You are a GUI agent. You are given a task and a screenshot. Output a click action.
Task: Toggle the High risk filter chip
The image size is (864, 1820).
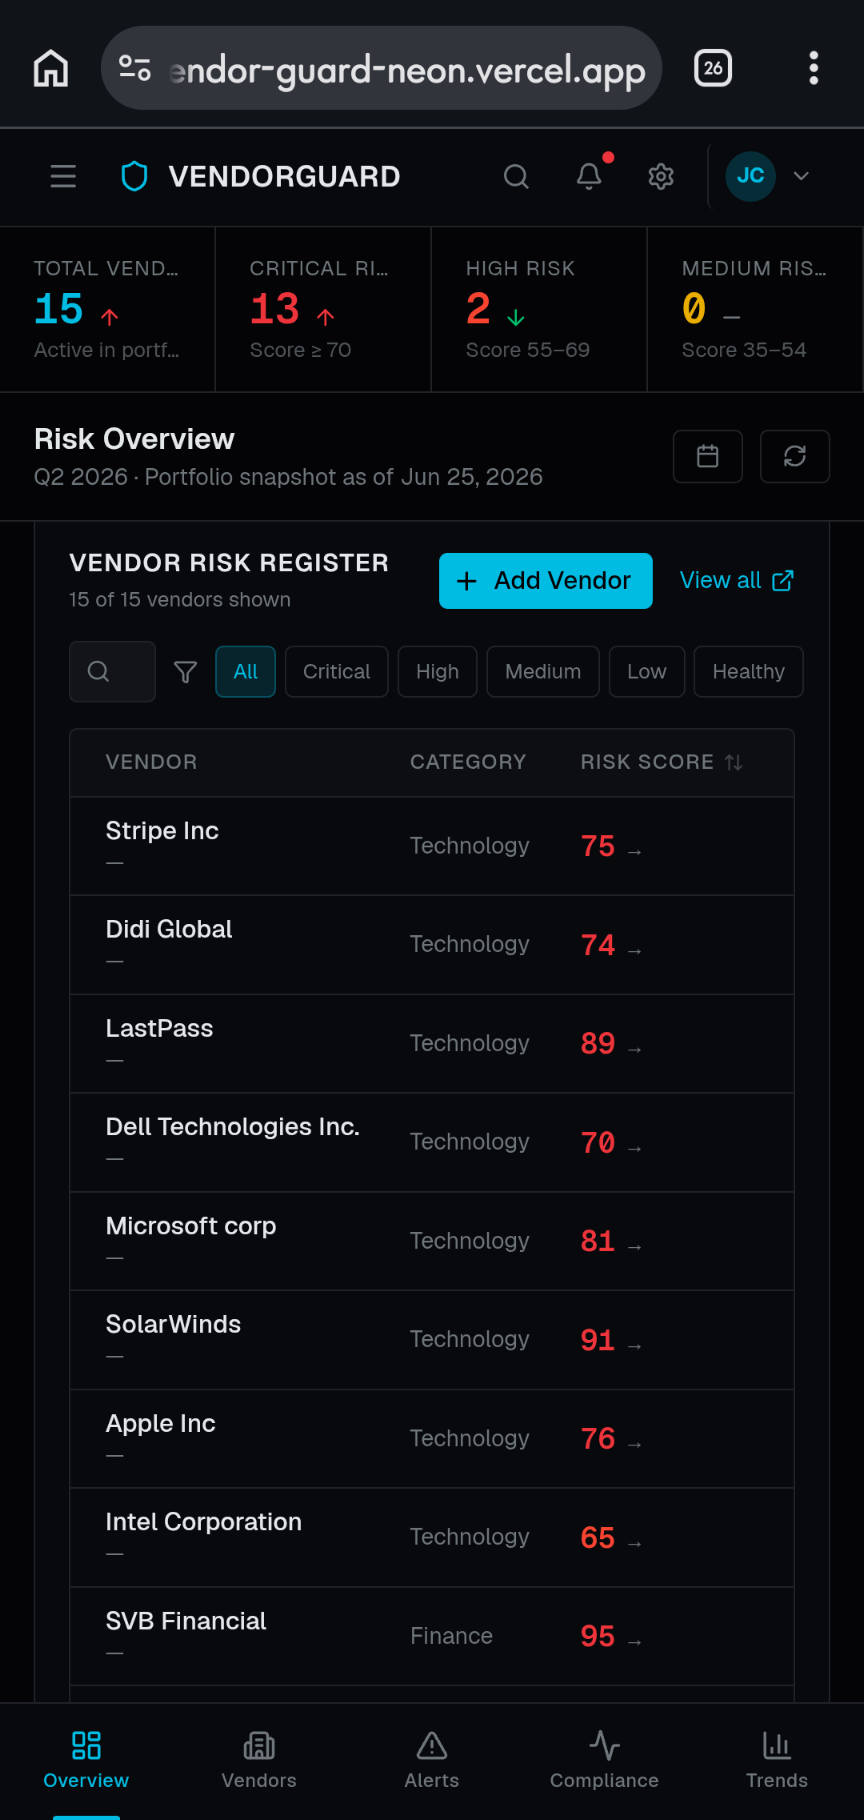pos(437,672)
